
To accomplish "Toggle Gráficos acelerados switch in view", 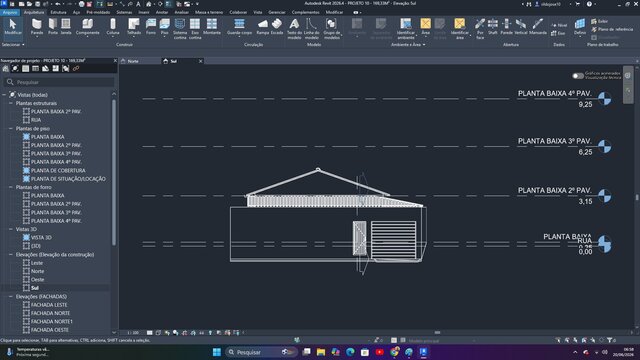I will click(578, 76).
